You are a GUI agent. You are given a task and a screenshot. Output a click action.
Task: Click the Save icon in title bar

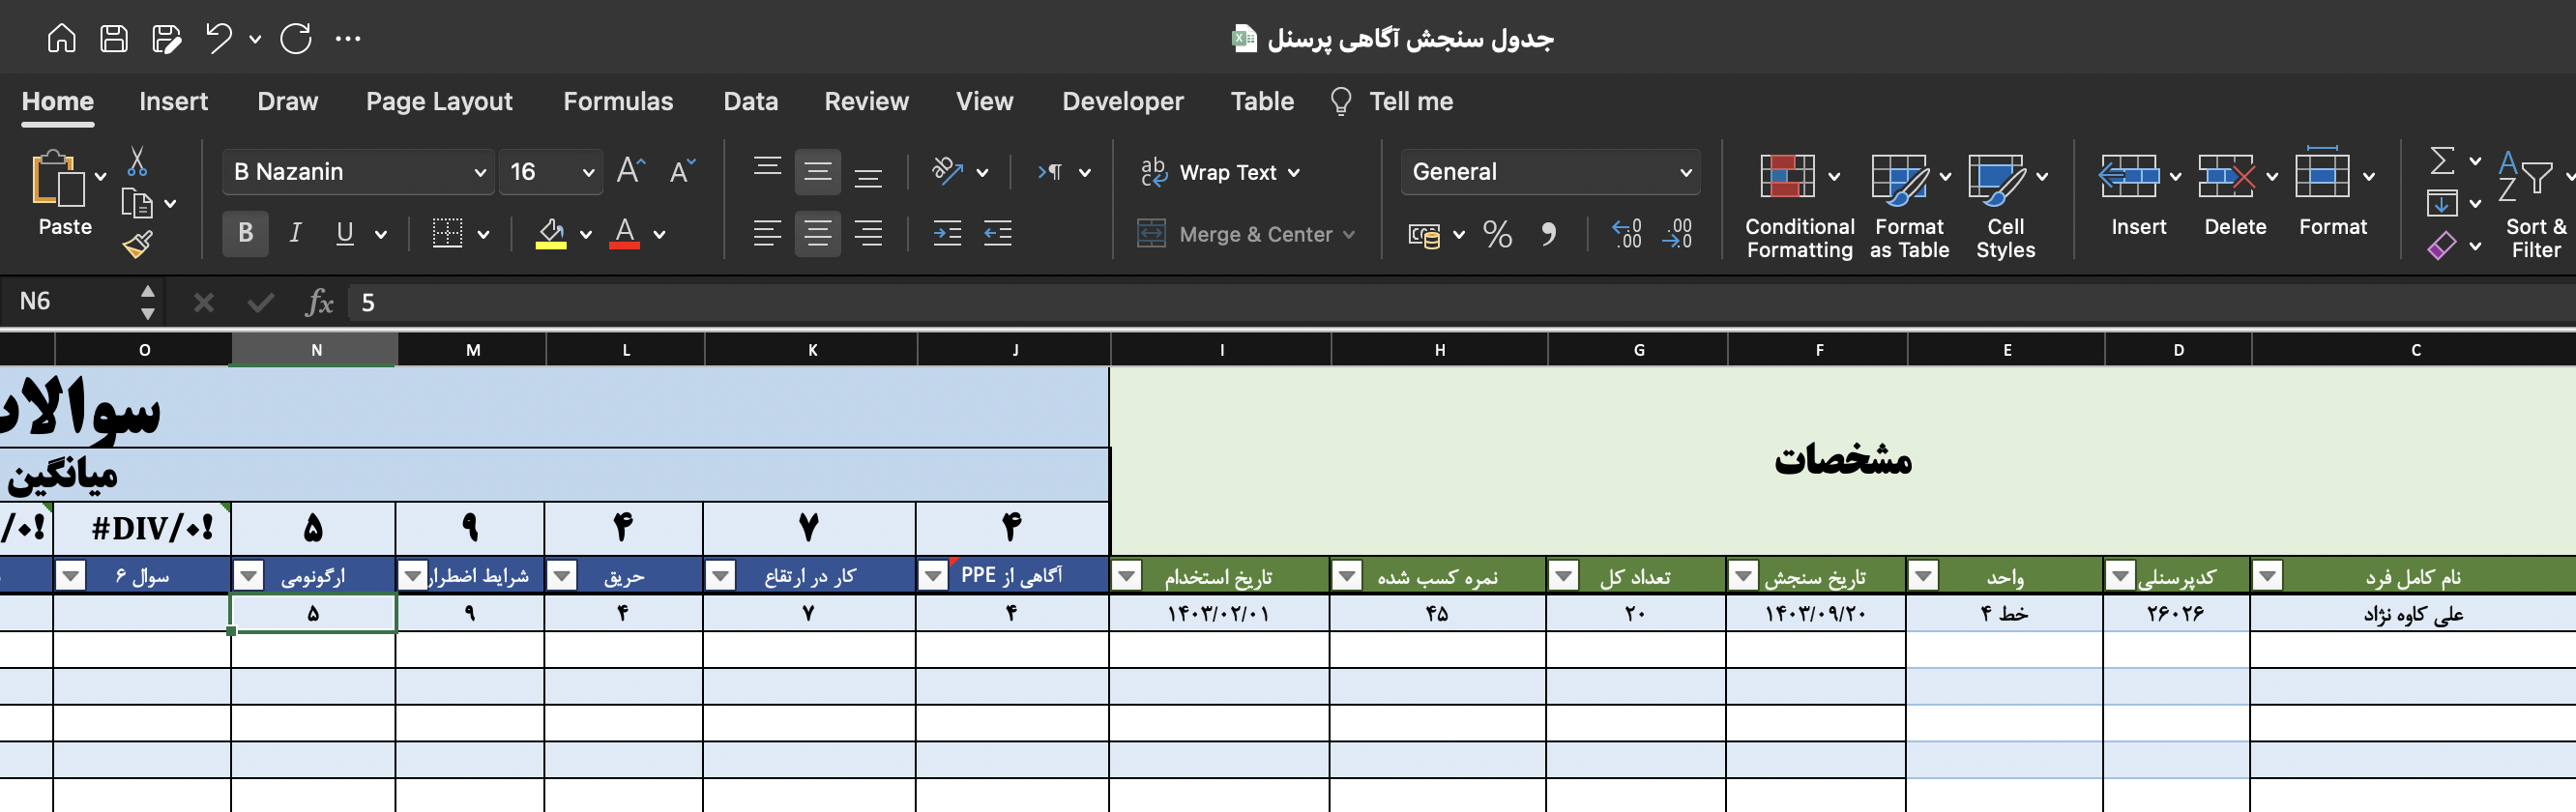114,39
